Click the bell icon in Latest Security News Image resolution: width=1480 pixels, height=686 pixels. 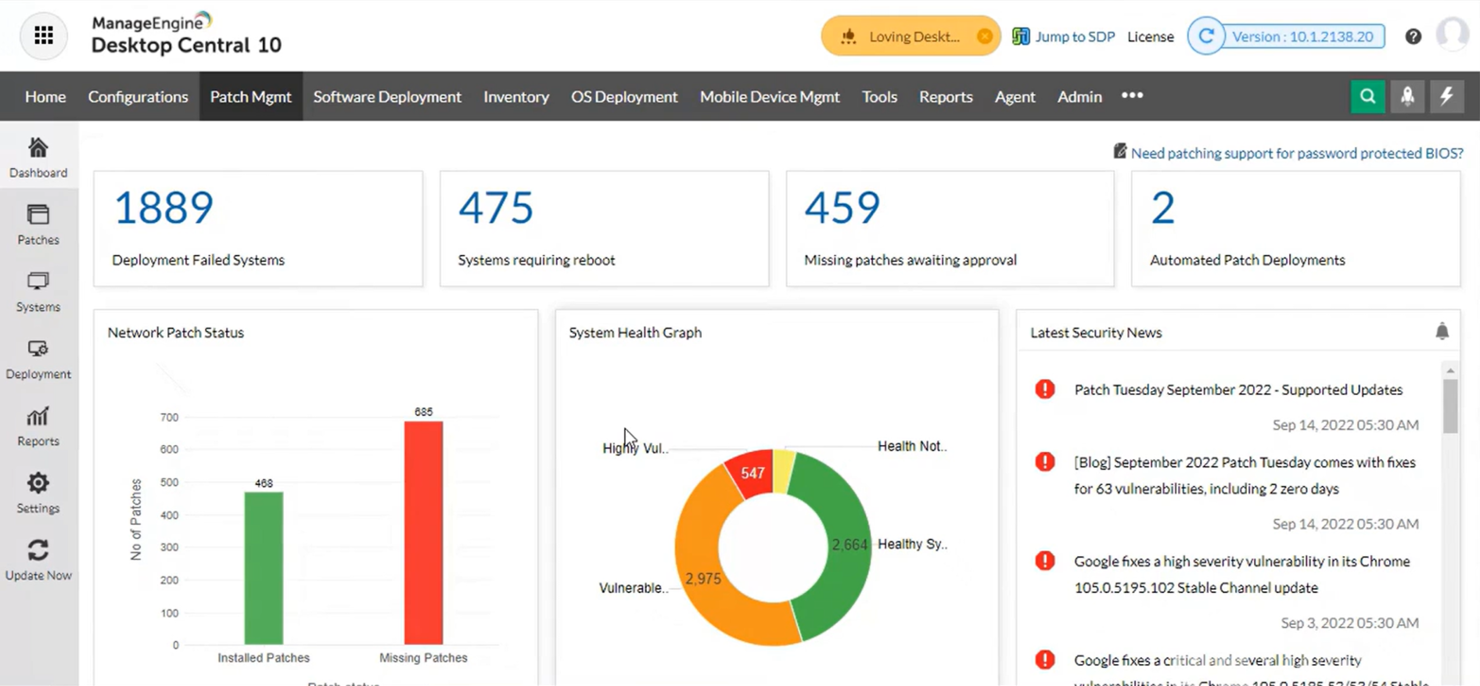click(x=1442, y=331)
